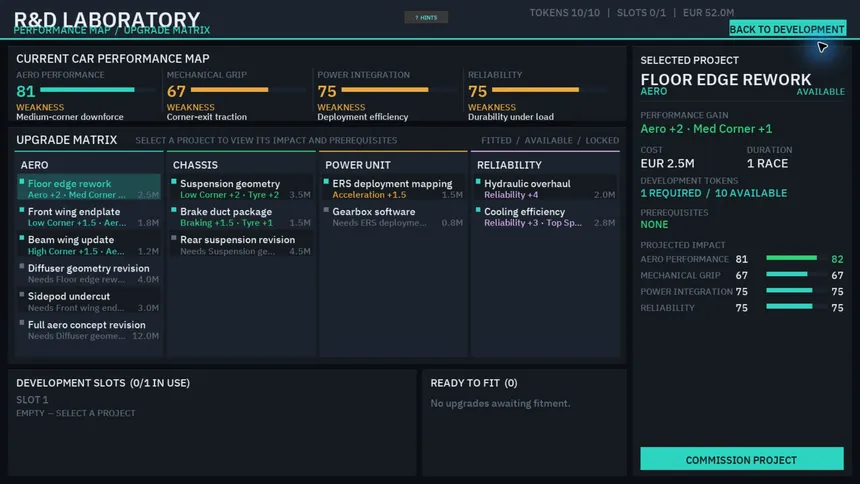Click the 1 Required / 10 Available tokens text

[714, 193]
